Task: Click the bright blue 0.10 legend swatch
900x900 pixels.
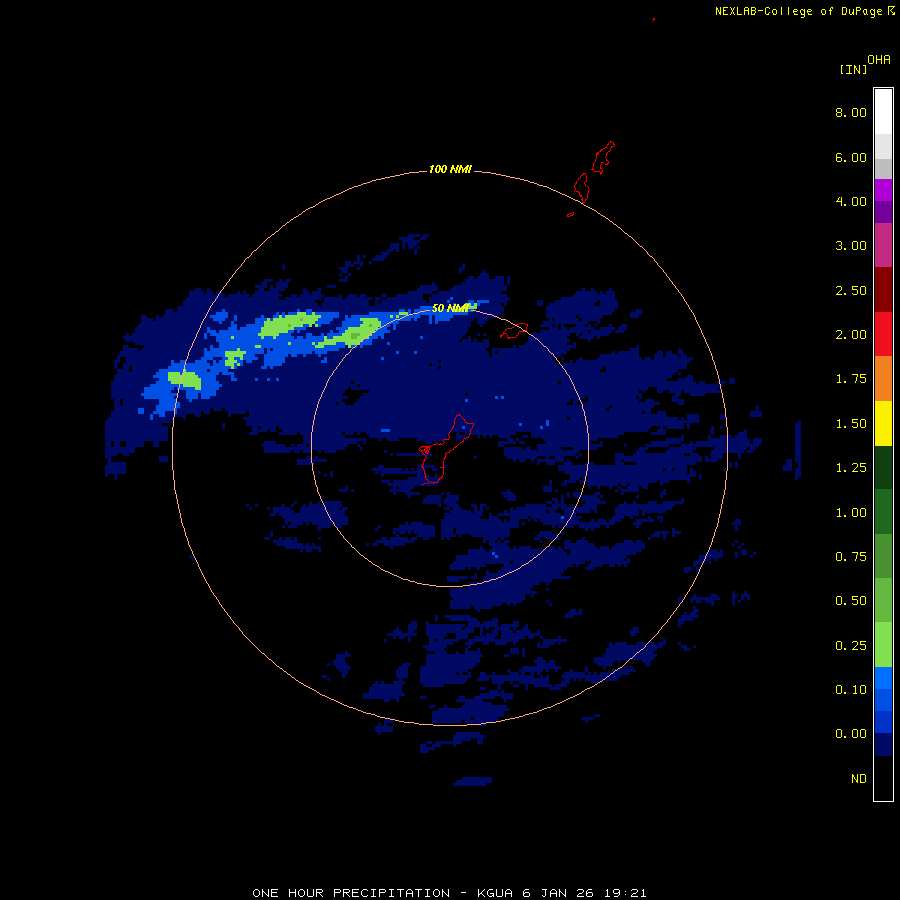Action: pos(883,678)
